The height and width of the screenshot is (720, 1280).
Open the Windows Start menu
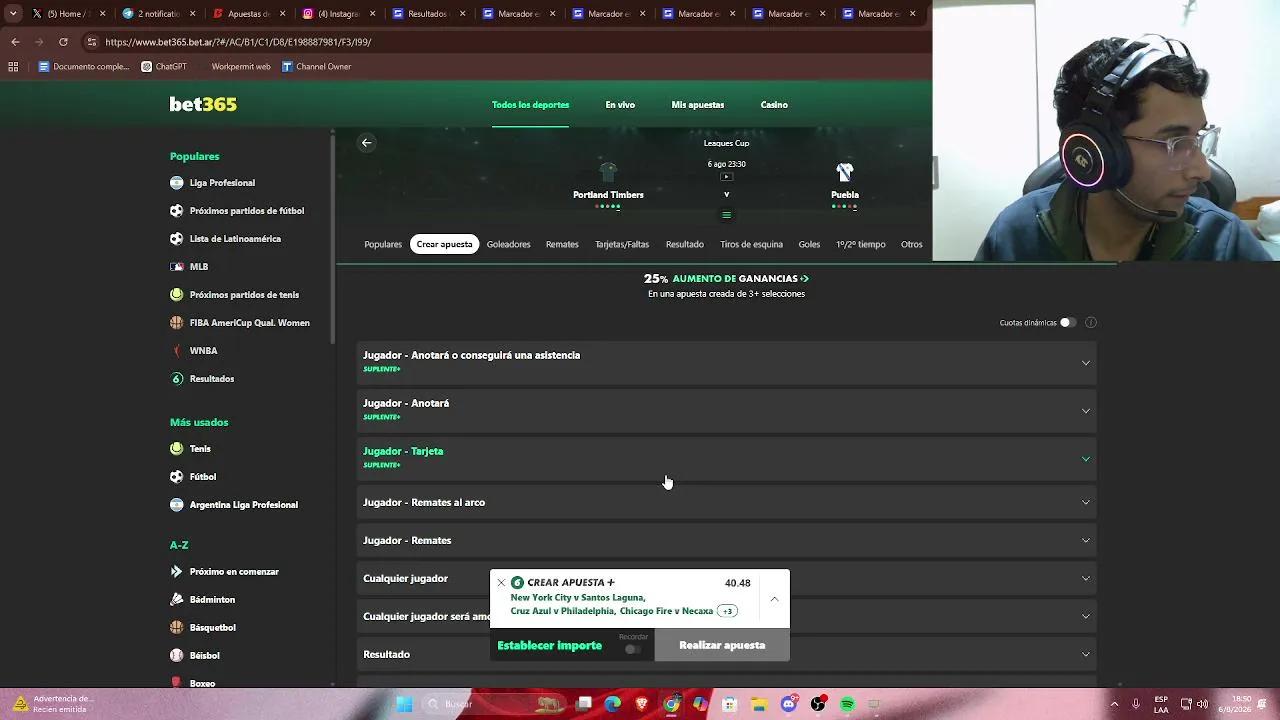(x=404, y=704)
